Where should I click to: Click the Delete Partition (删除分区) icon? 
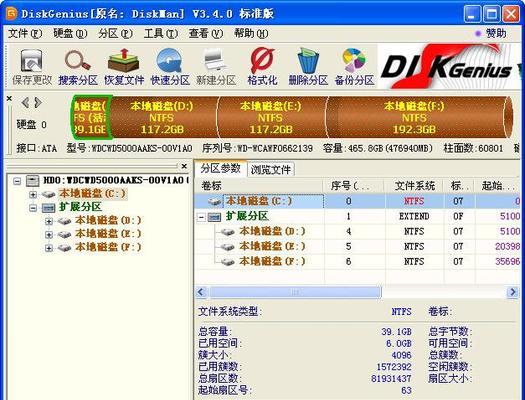[308, 67]
